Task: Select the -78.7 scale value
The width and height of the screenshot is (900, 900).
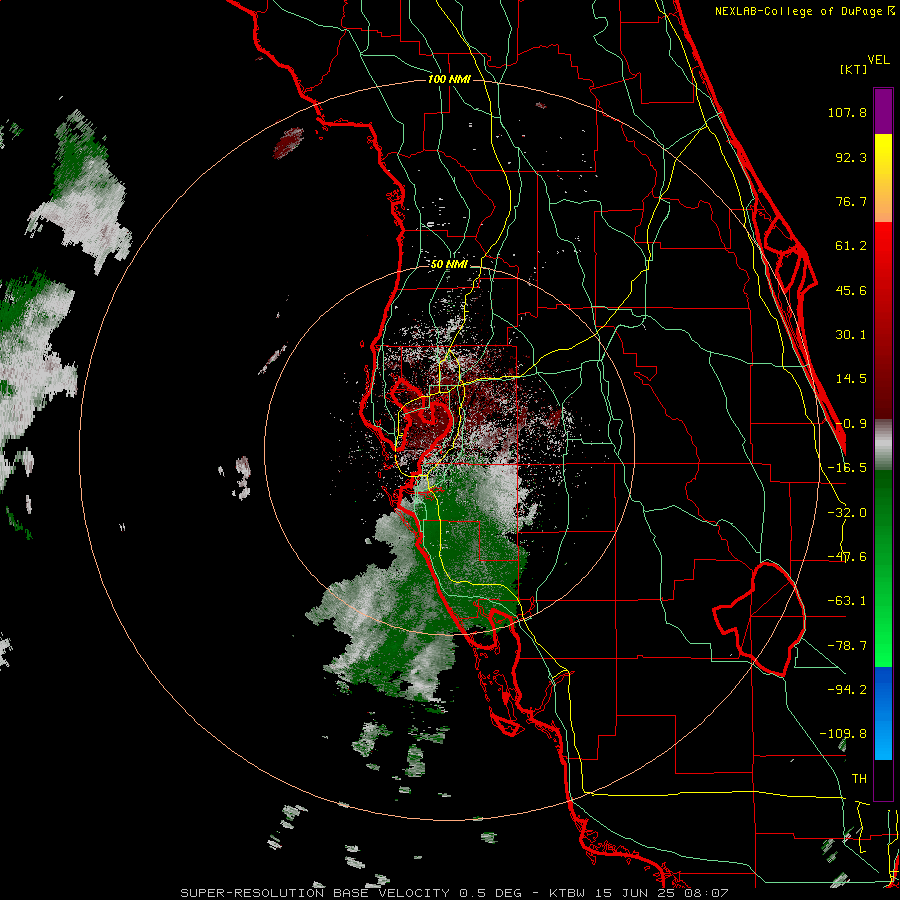Action: tap(847, 646)
